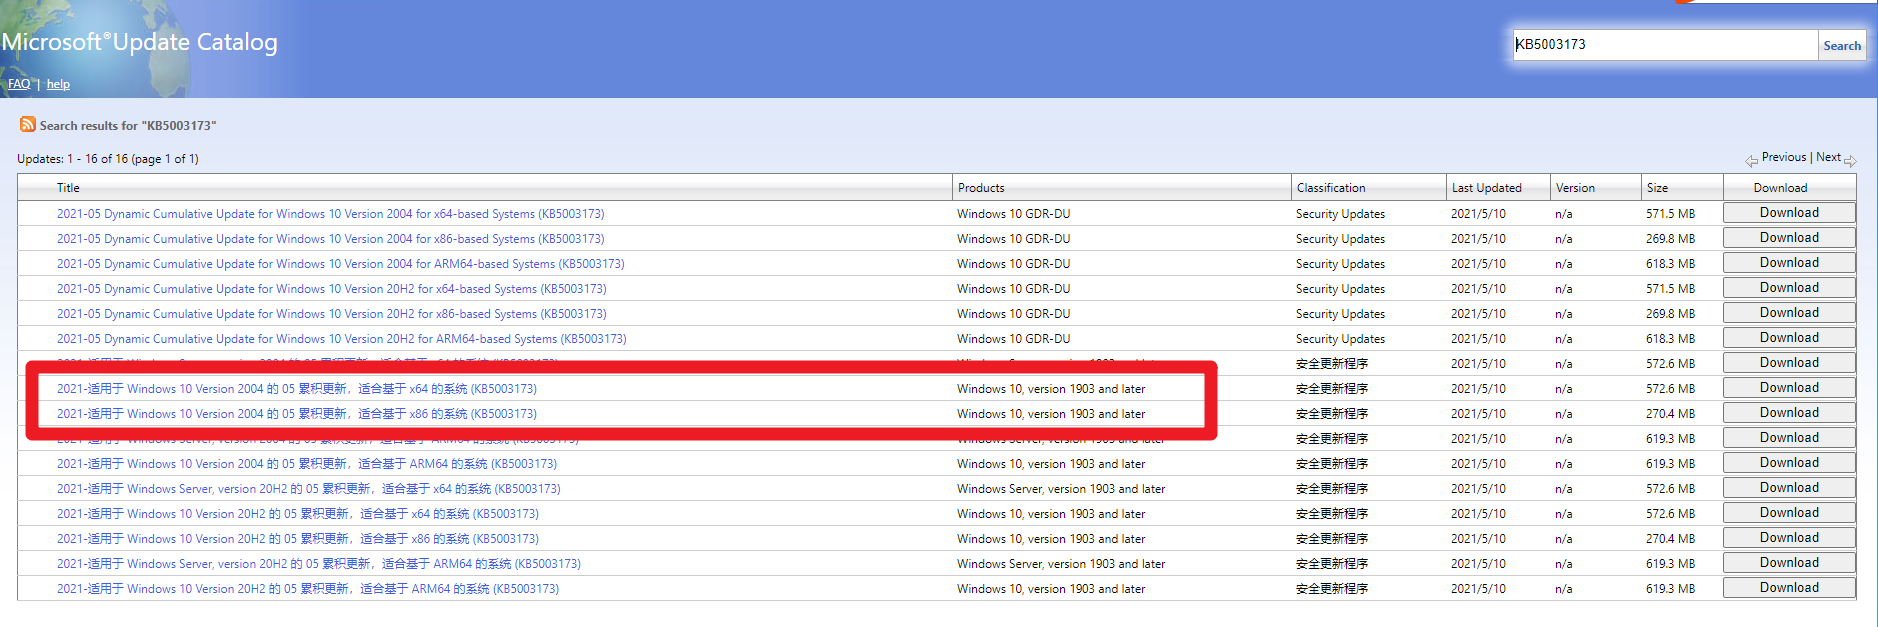Click 270.4 MB size of Chinese Version 2004 x86 row
Image resolution: width=1878 pixels, height=627 pixels.
pos(1670,414)
